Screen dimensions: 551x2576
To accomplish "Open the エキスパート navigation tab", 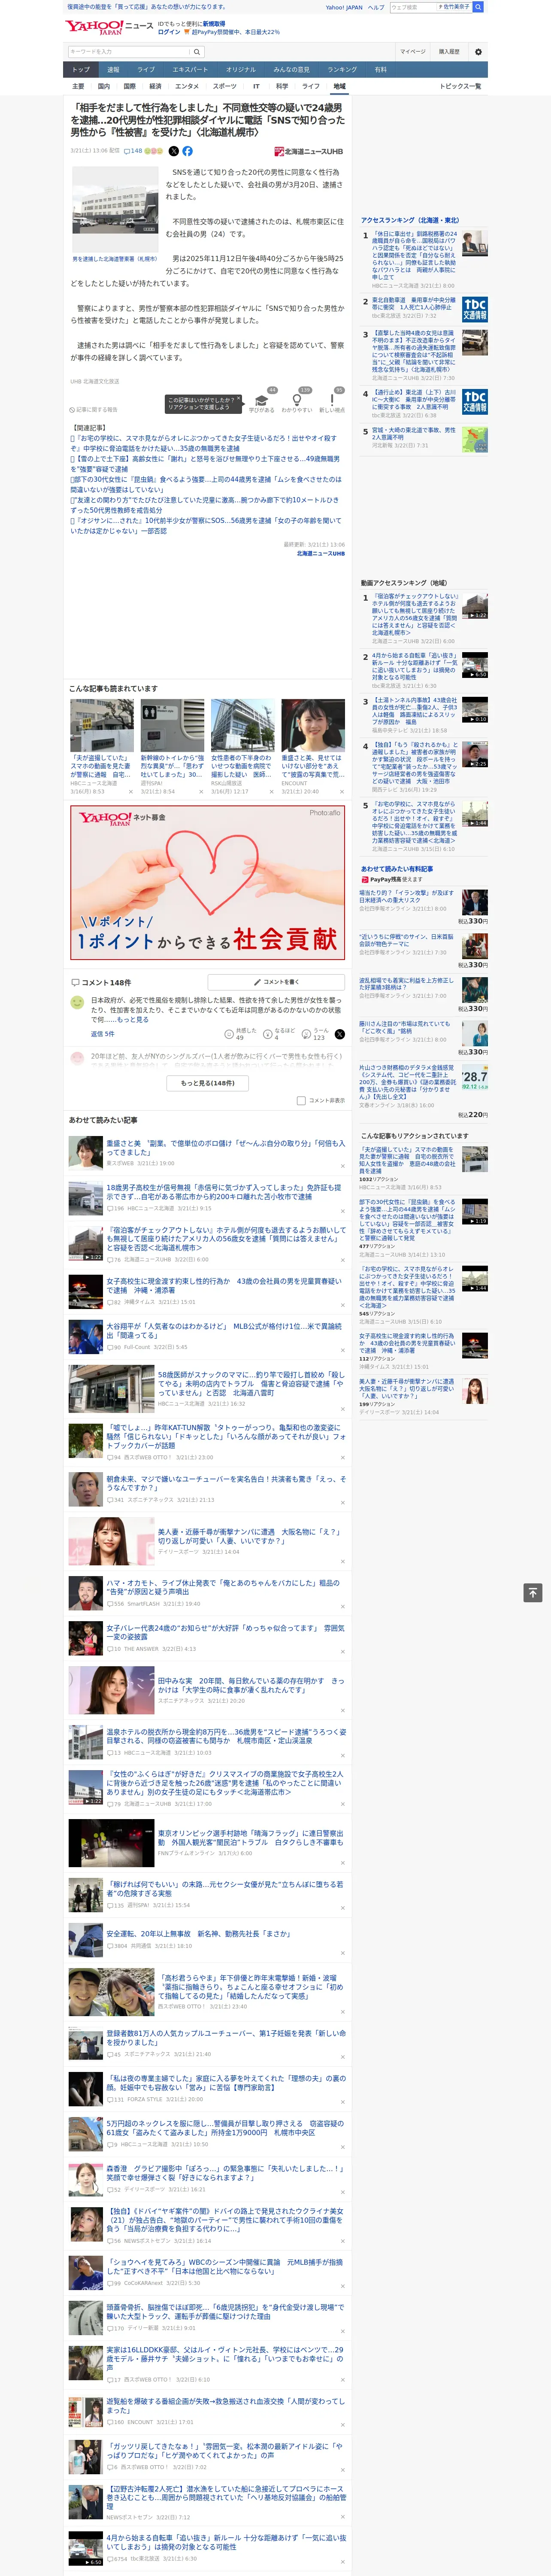I will point(190,70).
